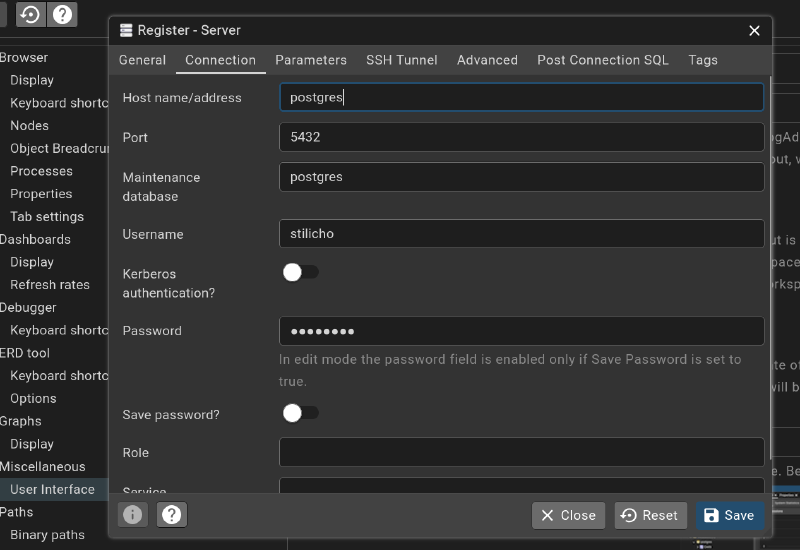This screenshot has width=800, height=550.
Task: Click the Reset button
Action: click(650, 515)
